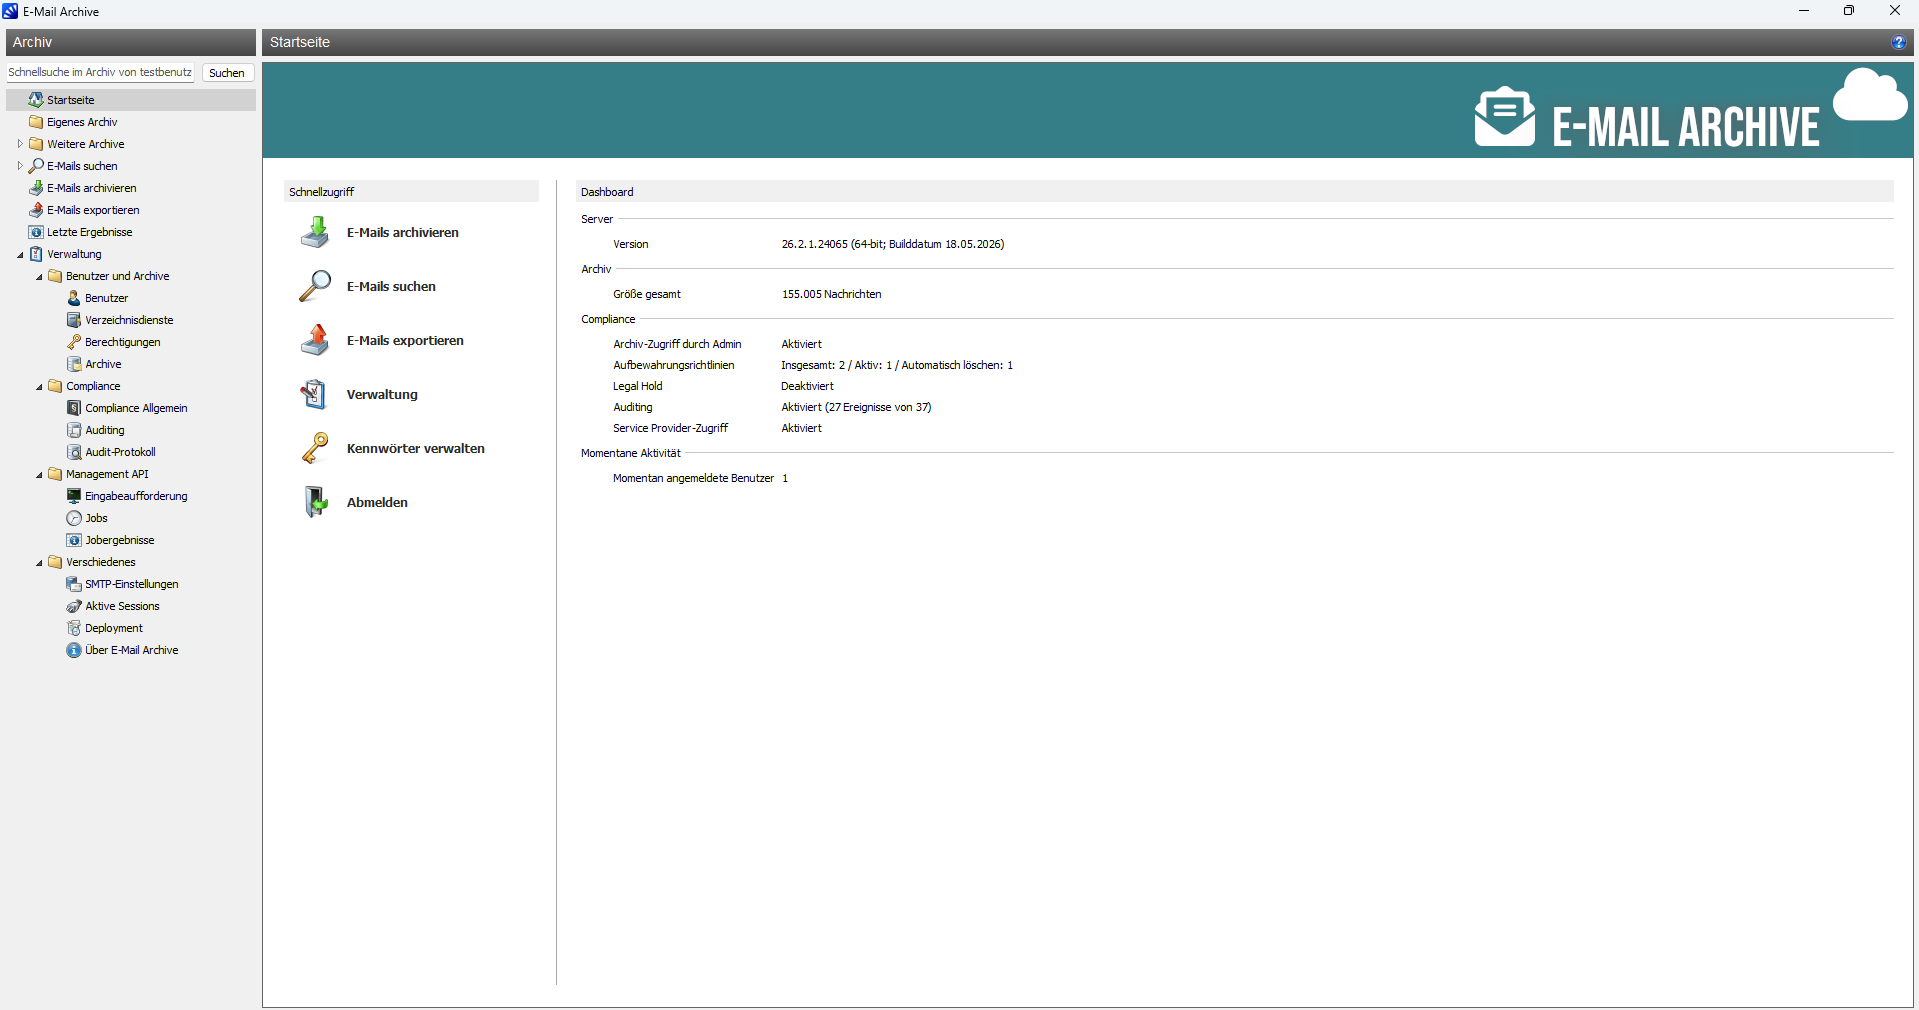1919x1010 pixels.
Task: Click 'Momentan angemeldete Benutzer' label
Action: [x=693, y=478]
